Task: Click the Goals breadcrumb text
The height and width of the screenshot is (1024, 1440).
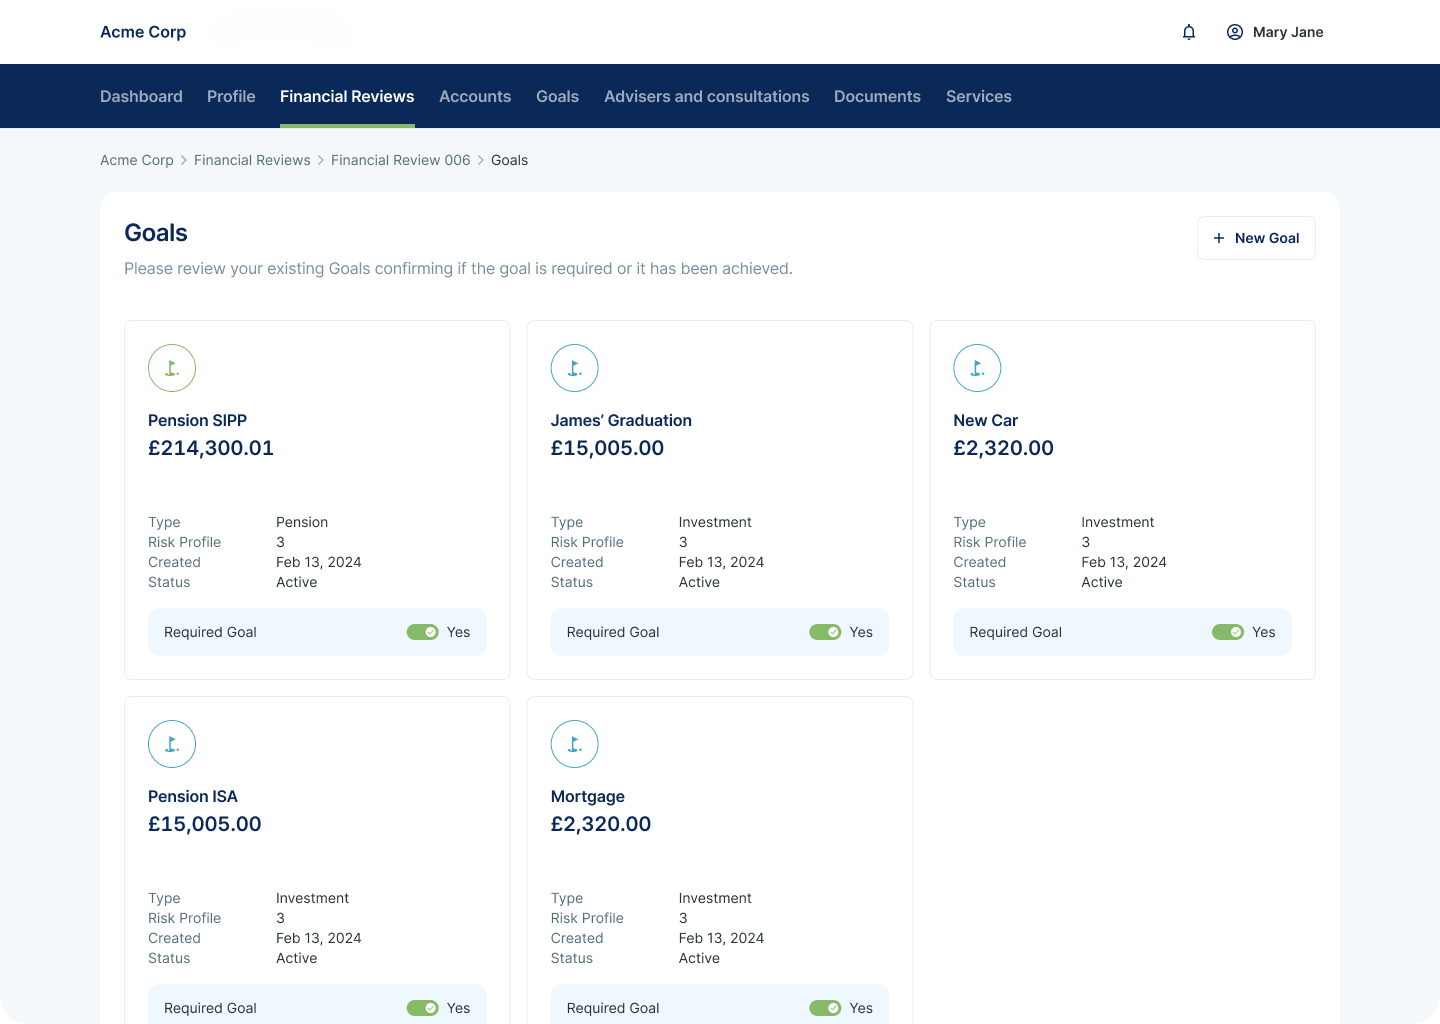Action: 509,160
